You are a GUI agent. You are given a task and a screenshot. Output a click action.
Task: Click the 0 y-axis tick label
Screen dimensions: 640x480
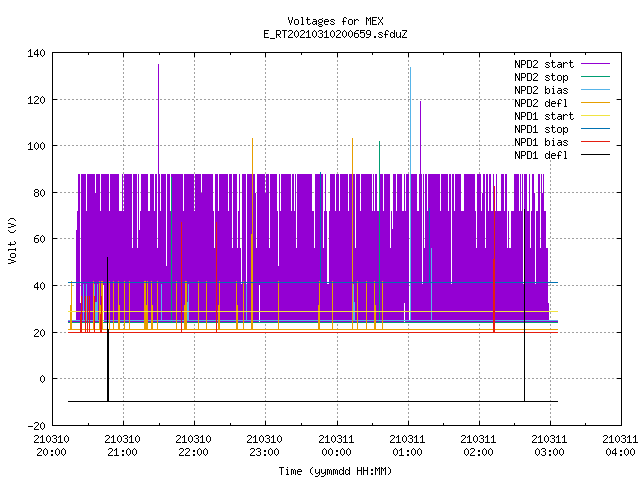[x=42, y=379]
